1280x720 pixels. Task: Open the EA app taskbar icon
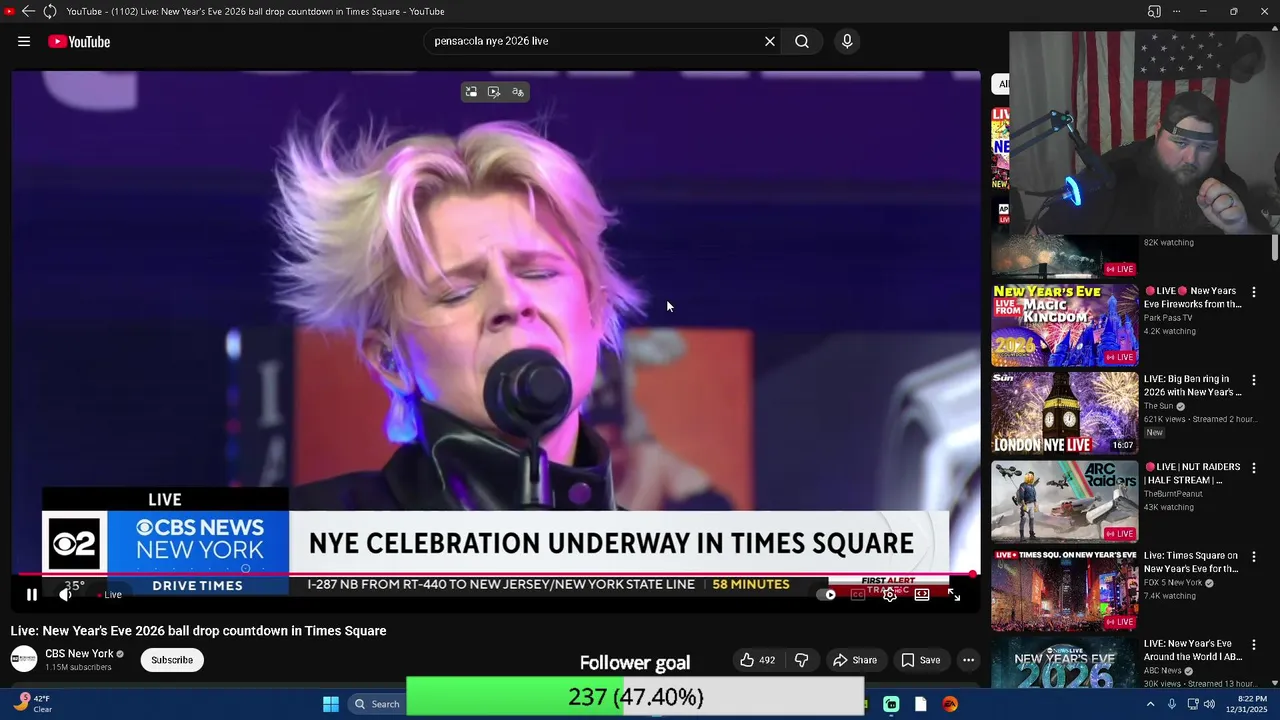coord(950,704)
